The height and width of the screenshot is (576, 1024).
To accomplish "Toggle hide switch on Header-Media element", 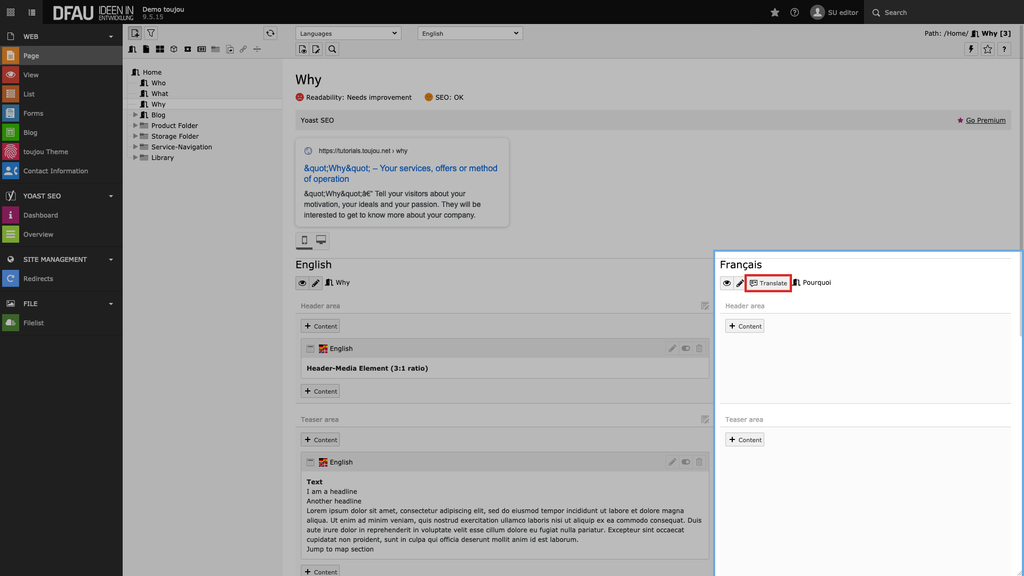I will point(686,349).
